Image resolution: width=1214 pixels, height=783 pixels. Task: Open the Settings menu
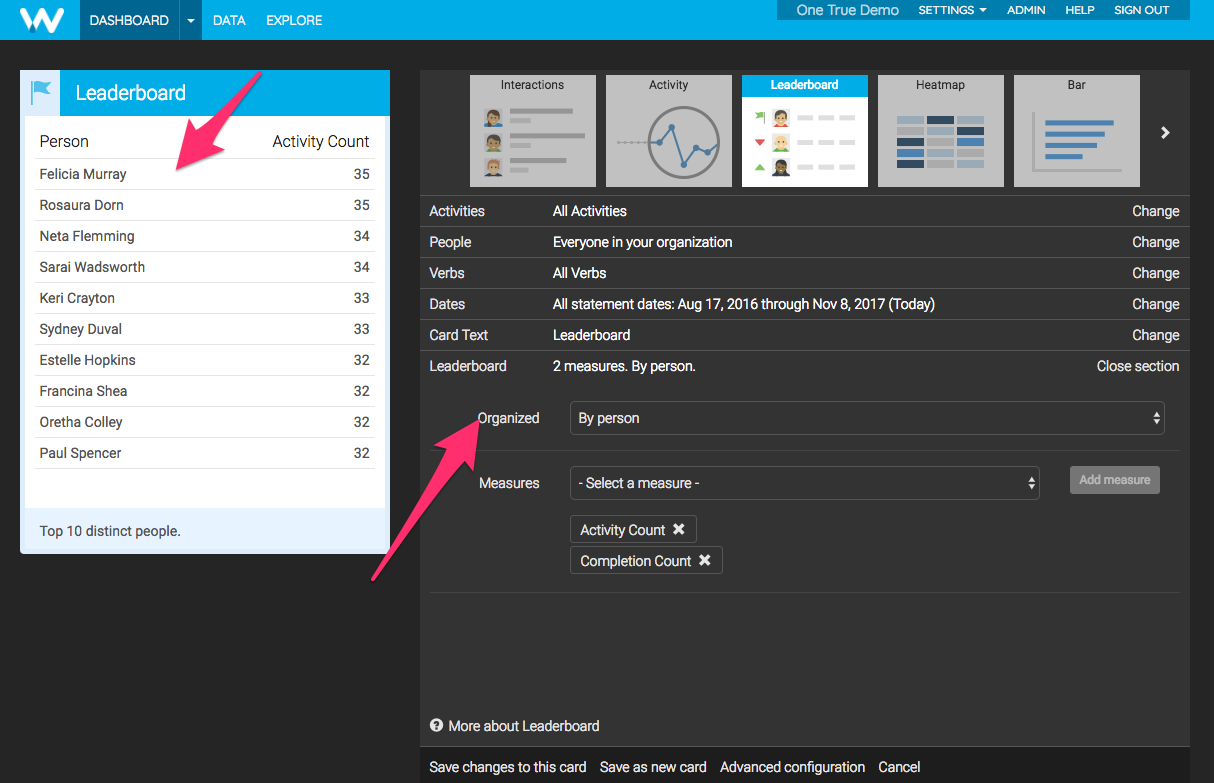click(x=952, y=10)
